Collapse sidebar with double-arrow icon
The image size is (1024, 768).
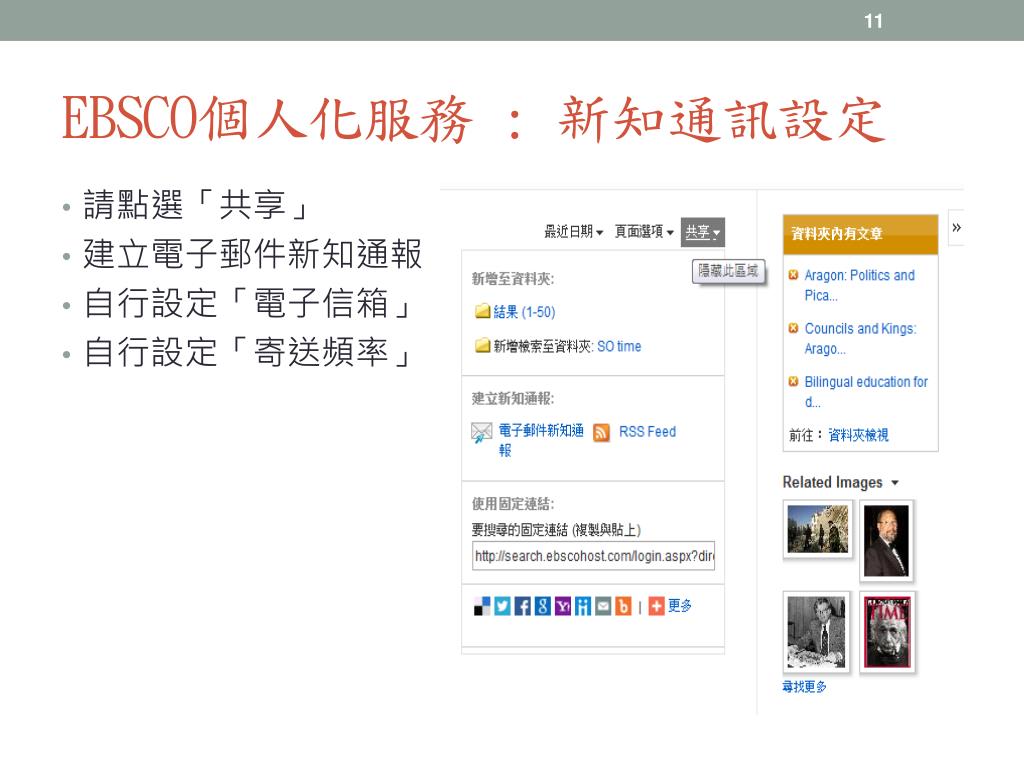coord(957,227)
